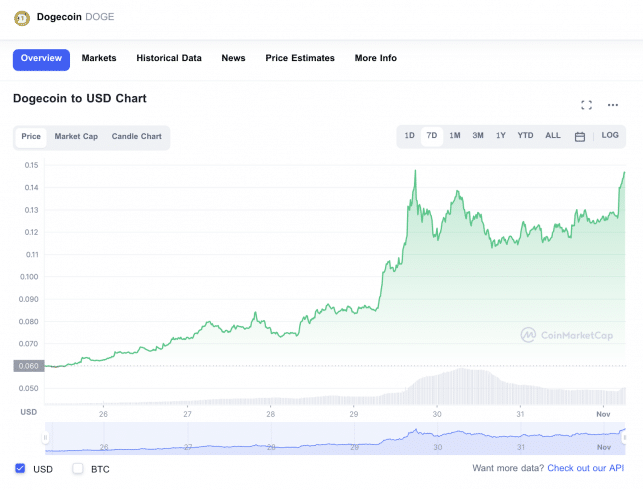The height and width of the screenshot is (490, 643).
Task: Open the three-dot chart options menu
Action: click(613, 105)
